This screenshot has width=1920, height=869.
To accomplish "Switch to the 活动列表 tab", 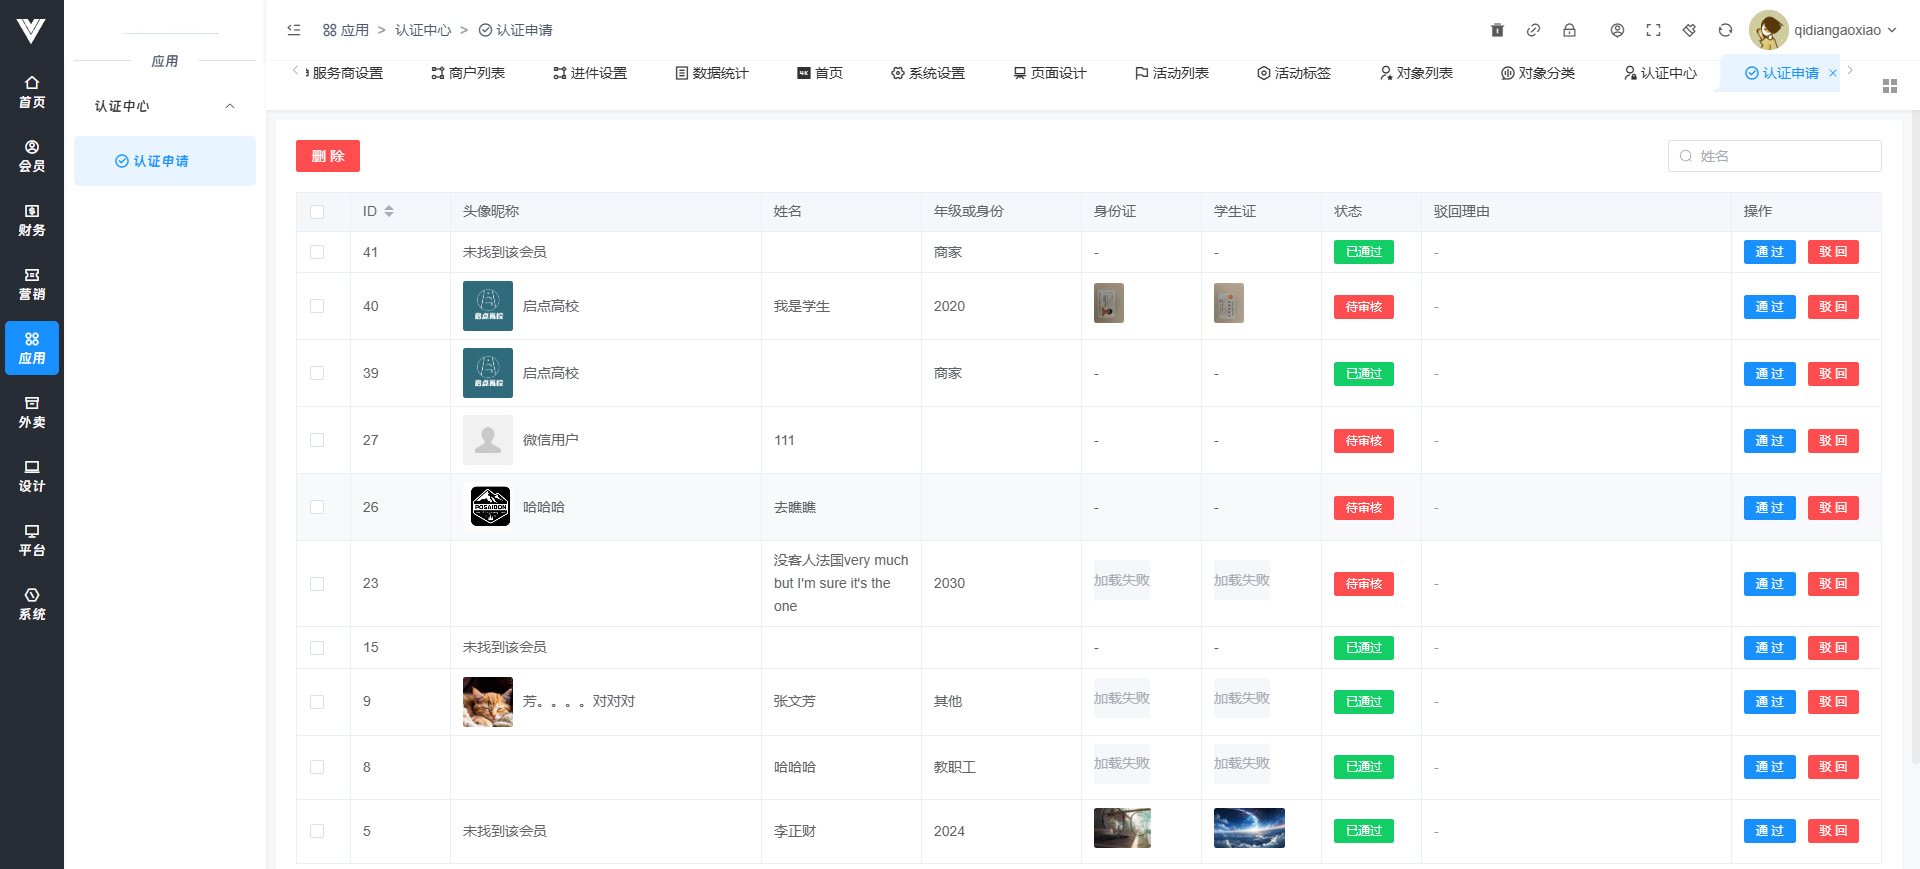I will 1172,73.
